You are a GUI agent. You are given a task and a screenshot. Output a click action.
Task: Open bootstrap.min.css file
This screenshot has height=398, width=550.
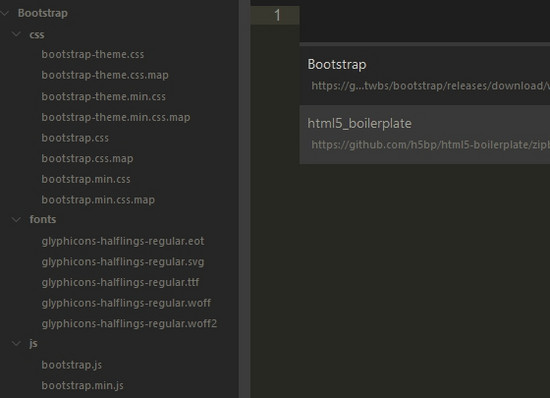click(x=86, y=179)
